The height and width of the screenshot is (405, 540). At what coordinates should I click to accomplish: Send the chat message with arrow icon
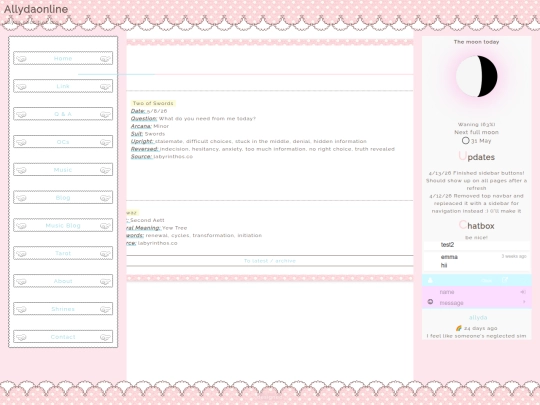[524, 302]
